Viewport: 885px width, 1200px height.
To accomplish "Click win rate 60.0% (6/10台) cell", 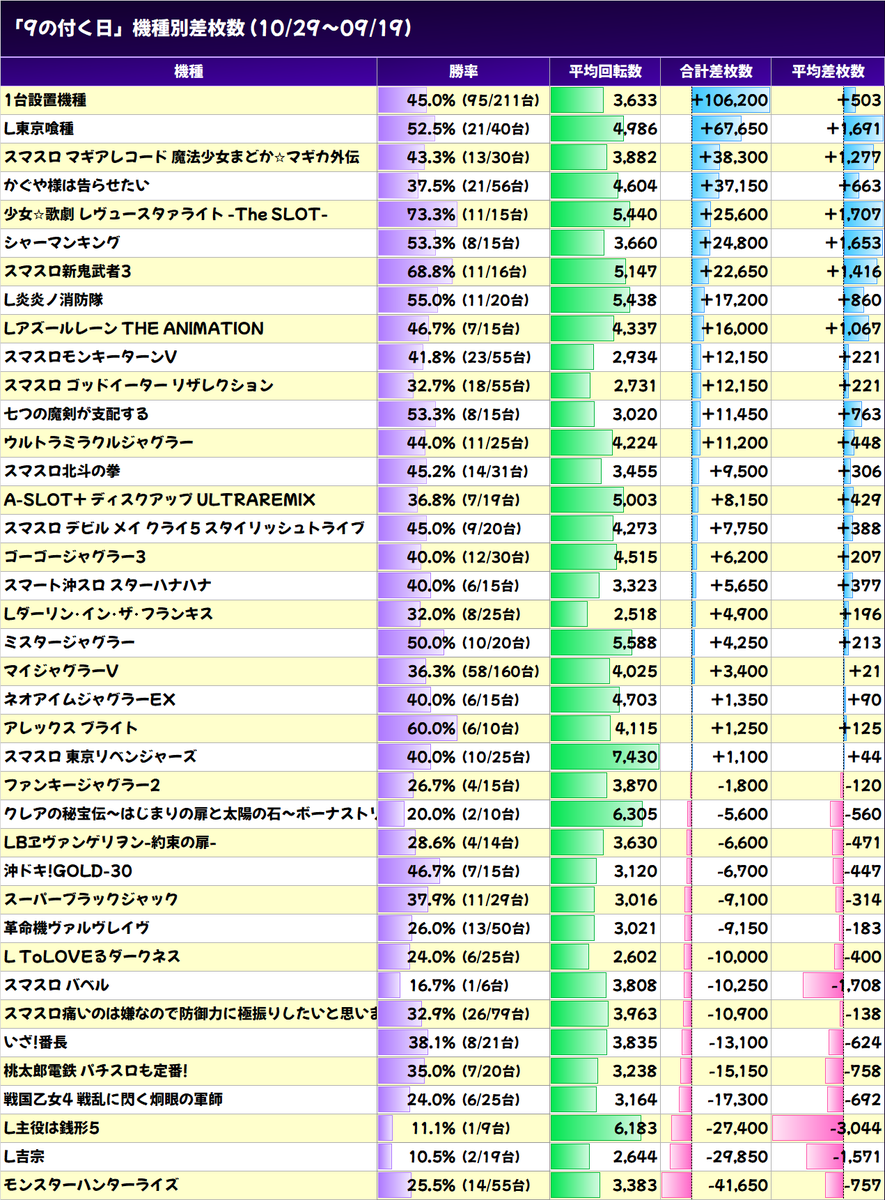I will coord(463,727).
